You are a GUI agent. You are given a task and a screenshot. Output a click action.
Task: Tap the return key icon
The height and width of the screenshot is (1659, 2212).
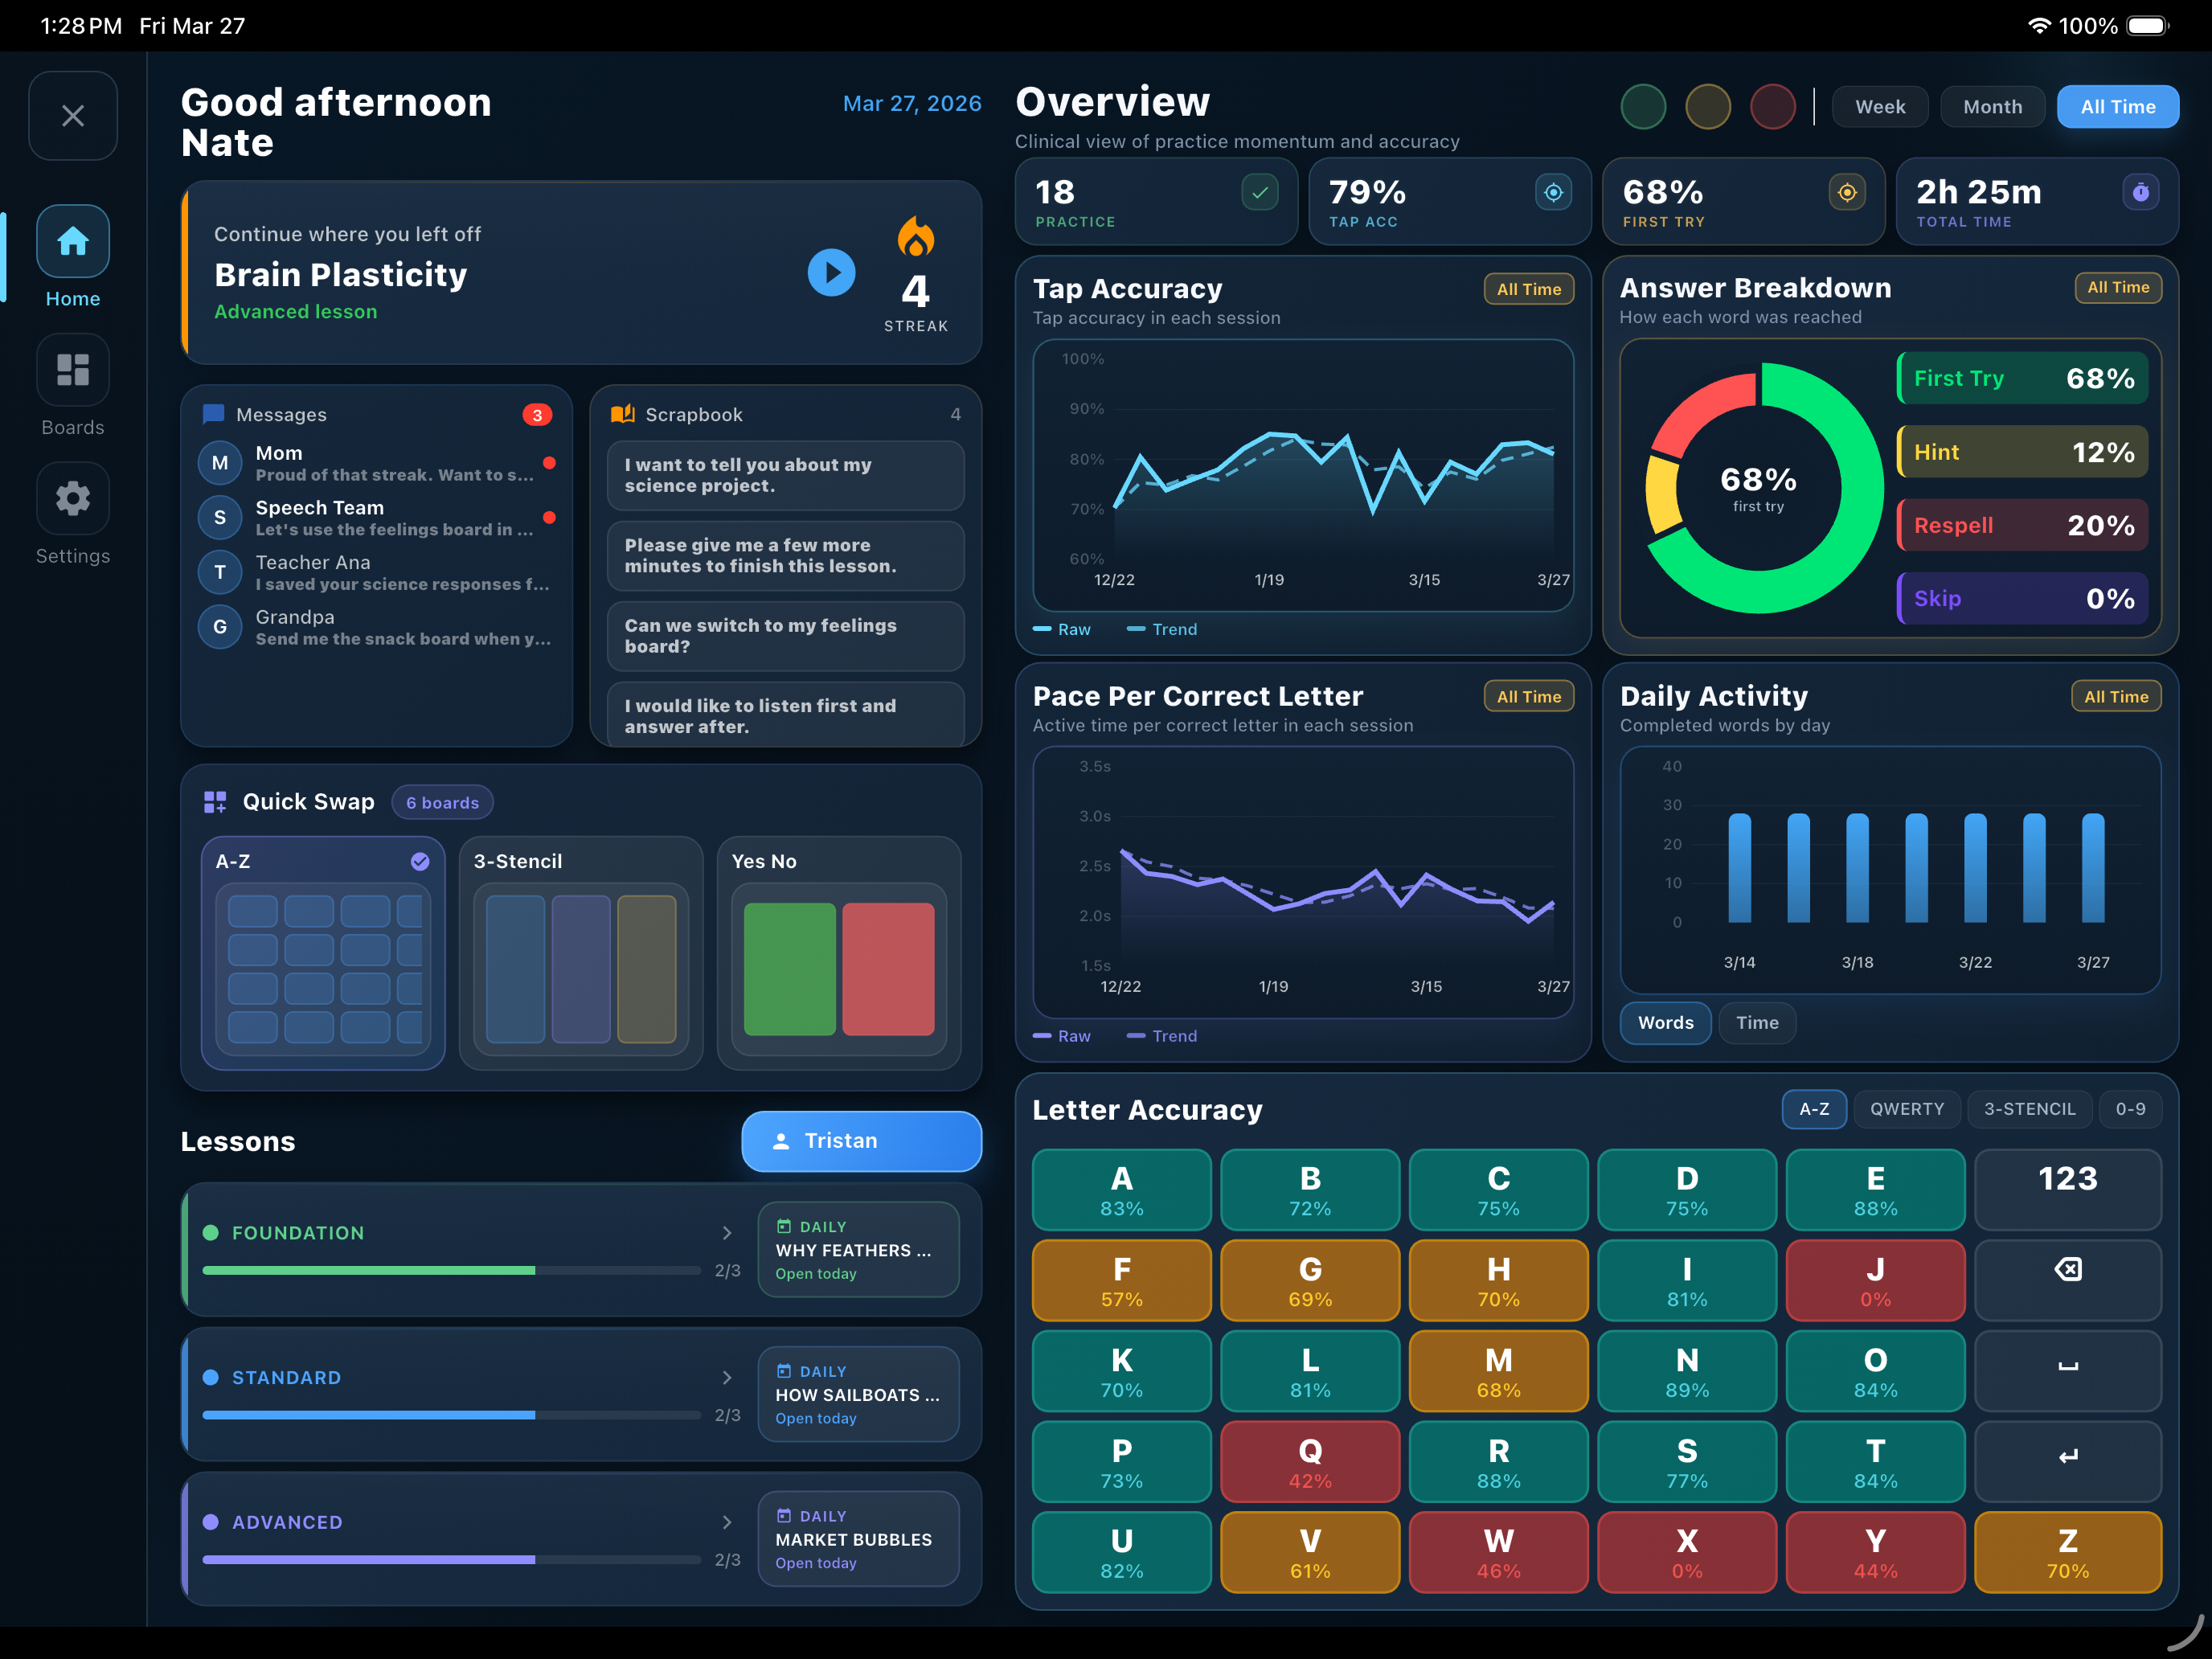pos(2068,1462)
